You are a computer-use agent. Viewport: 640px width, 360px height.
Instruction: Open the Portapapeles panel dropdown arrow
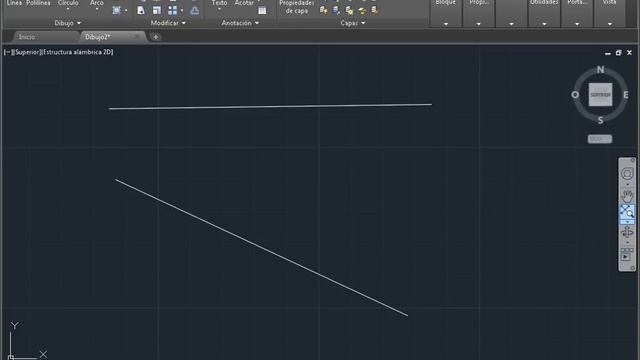(577, 24)
